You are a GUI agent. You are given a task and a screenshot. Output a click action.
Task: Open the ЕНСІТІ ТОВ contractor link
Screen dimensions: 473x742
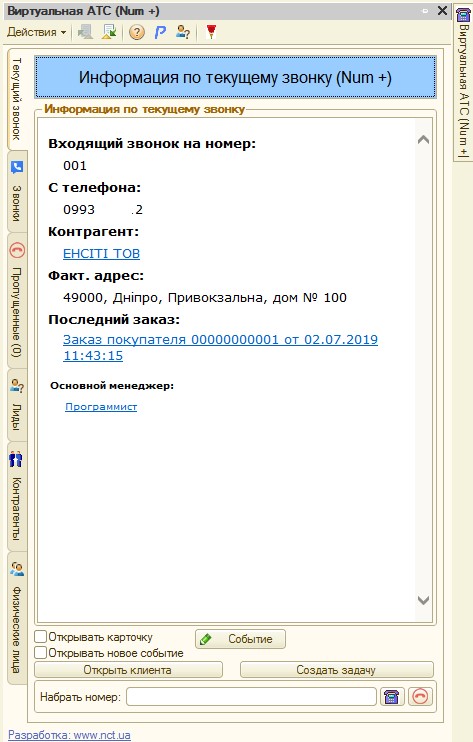coord(101,254)
